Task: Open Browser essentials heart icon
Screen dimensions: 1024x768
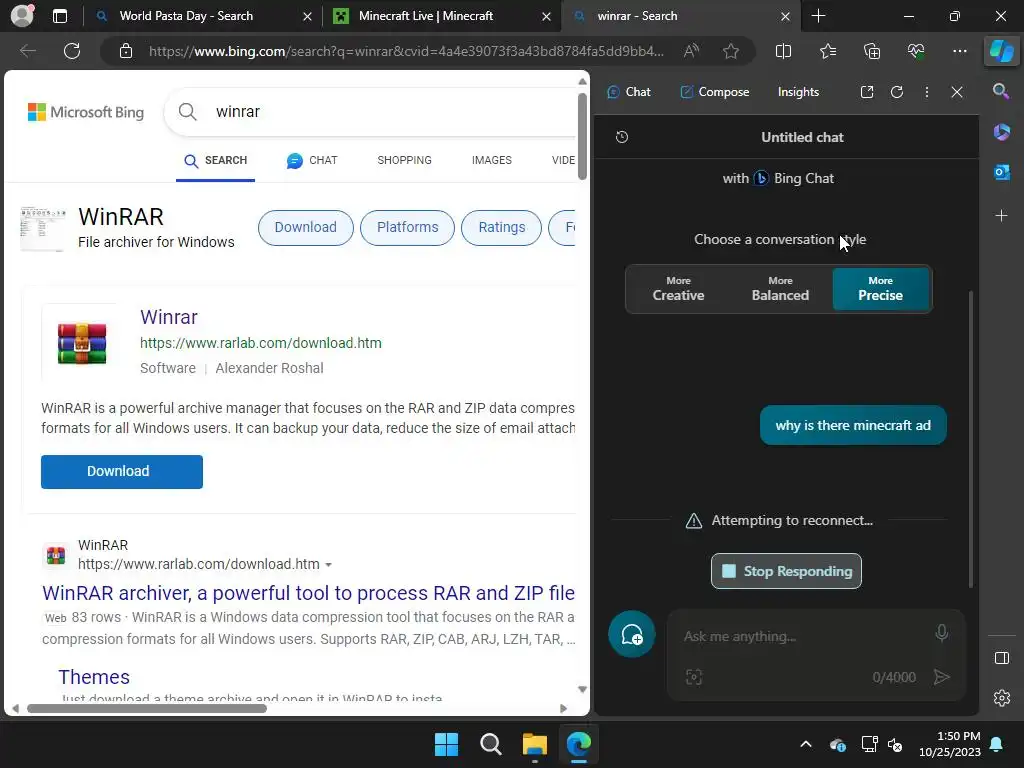Action: pyautogui.click(x=916, y=51)
